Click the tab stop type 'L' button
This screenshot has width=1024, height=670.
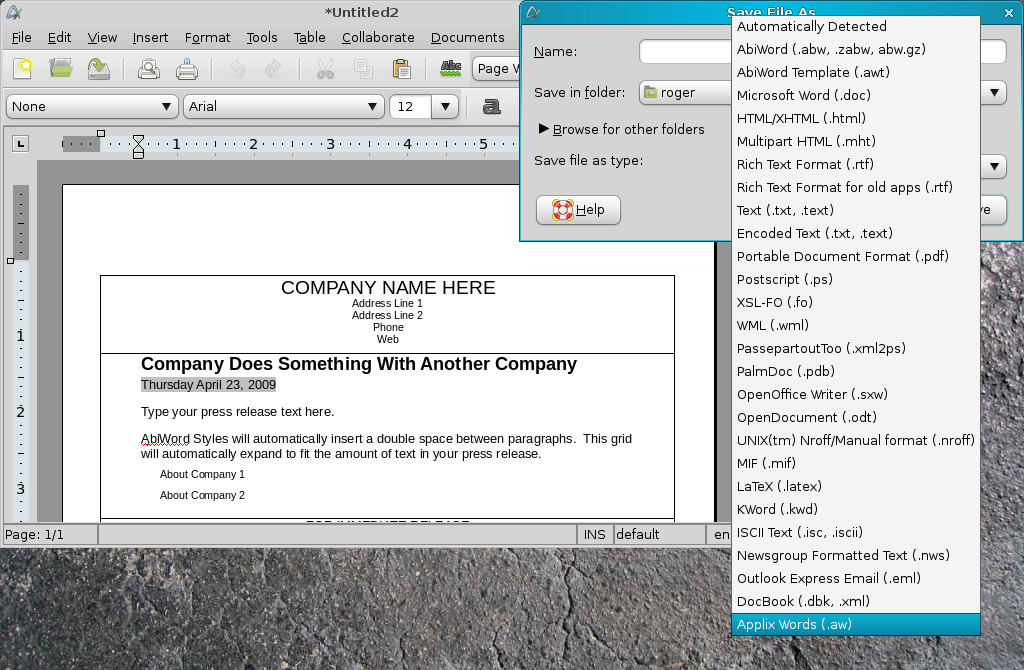coord(20,144)
